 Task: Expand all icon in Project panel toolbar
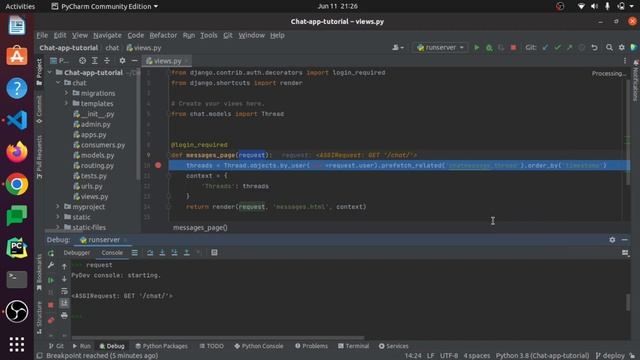95,61
